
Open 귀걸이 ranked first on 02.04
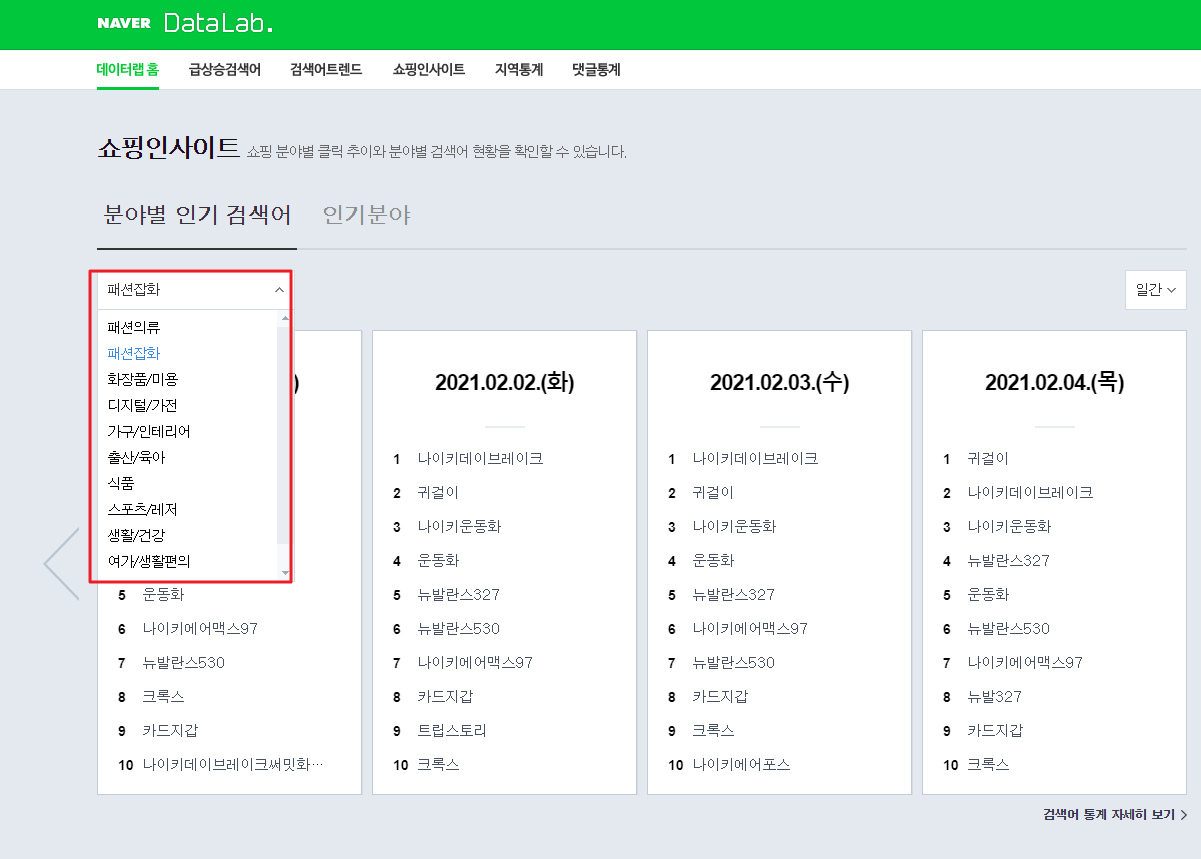pos(988,459)
